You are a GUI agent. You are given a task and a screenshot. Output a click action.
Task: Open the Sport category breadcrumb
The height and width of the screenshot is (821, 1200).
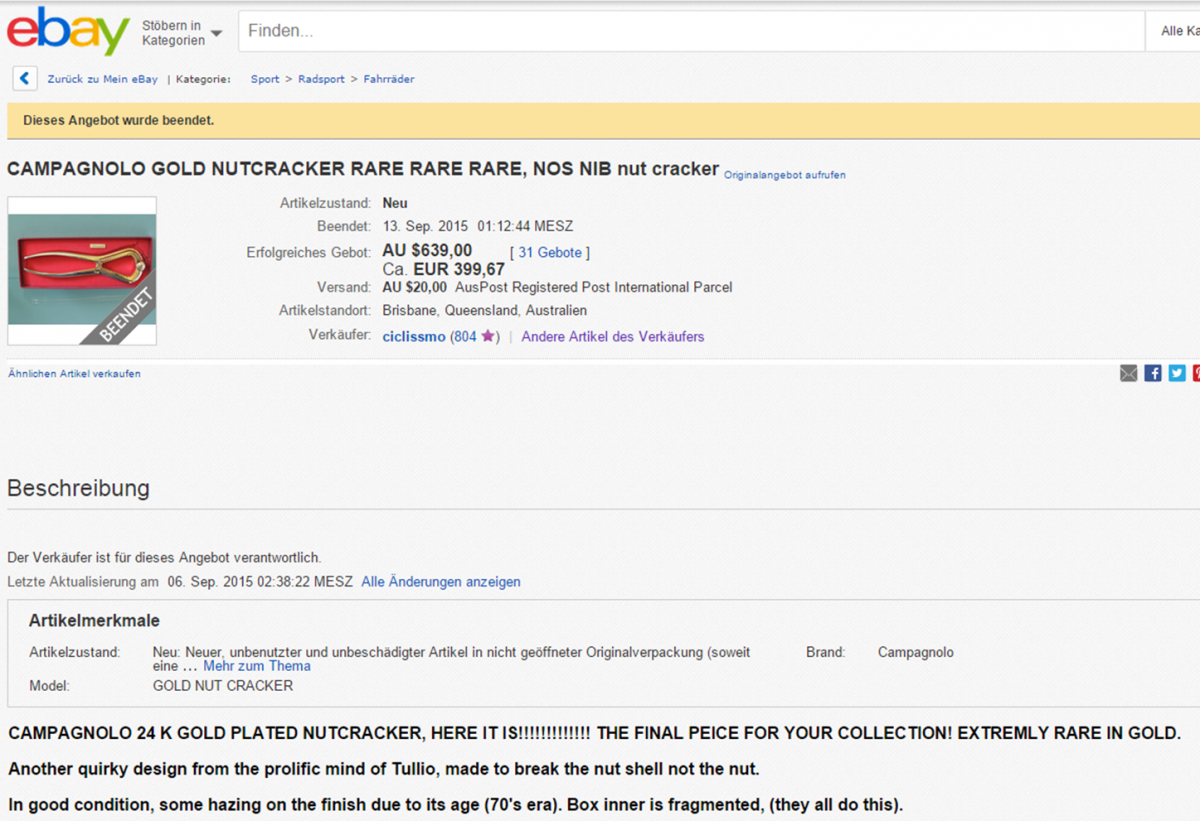pyautogui.click(x=265, y=79)
